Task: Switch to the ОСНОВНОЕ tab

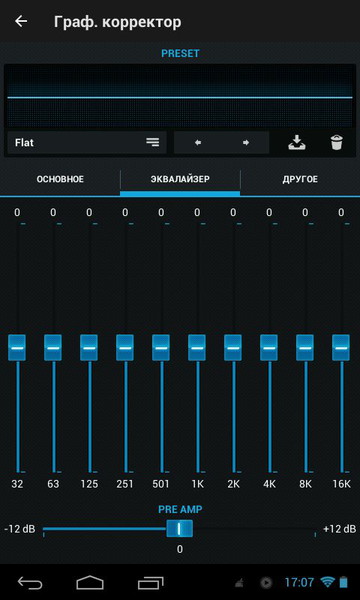Action: click(60, 179)
